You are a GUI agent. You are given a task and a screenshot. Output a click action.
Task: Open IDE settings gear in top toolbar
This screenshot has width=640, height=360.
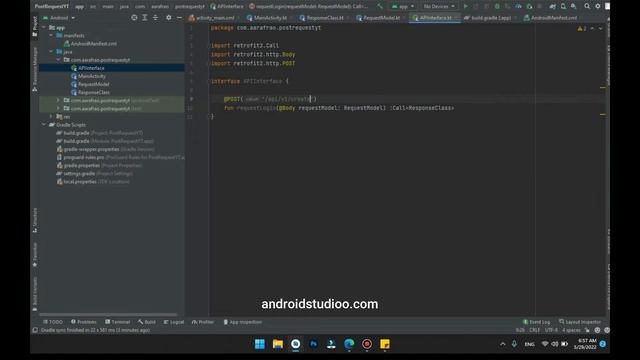pos(598,7)
